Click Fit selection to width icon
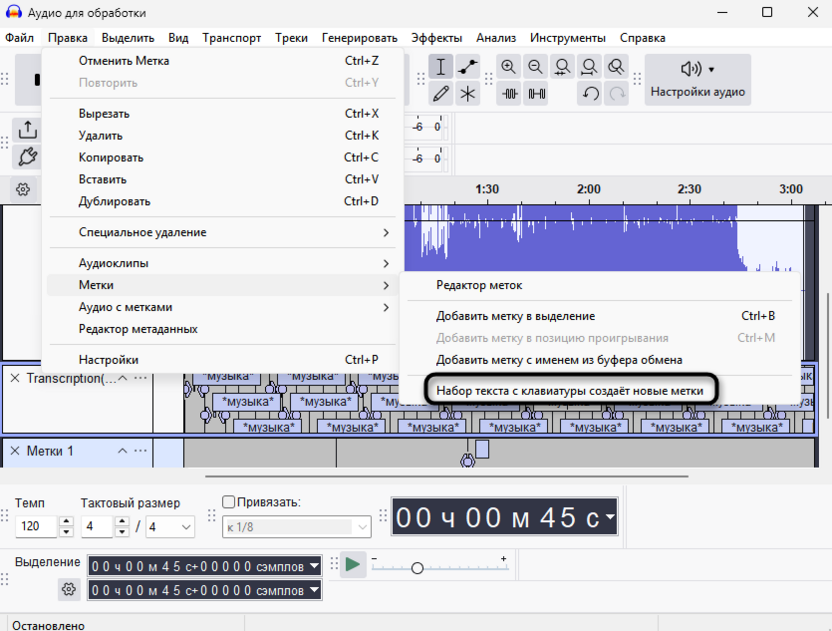This screenshot has width=832, height=631. click(x=562, y=67)
